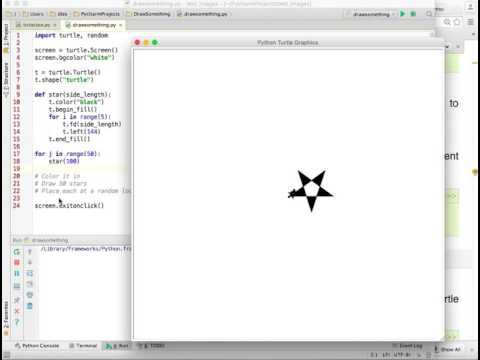Click the black star drawn on turtle canvas
Screen dimensions: 480x360
pos(311,191)
